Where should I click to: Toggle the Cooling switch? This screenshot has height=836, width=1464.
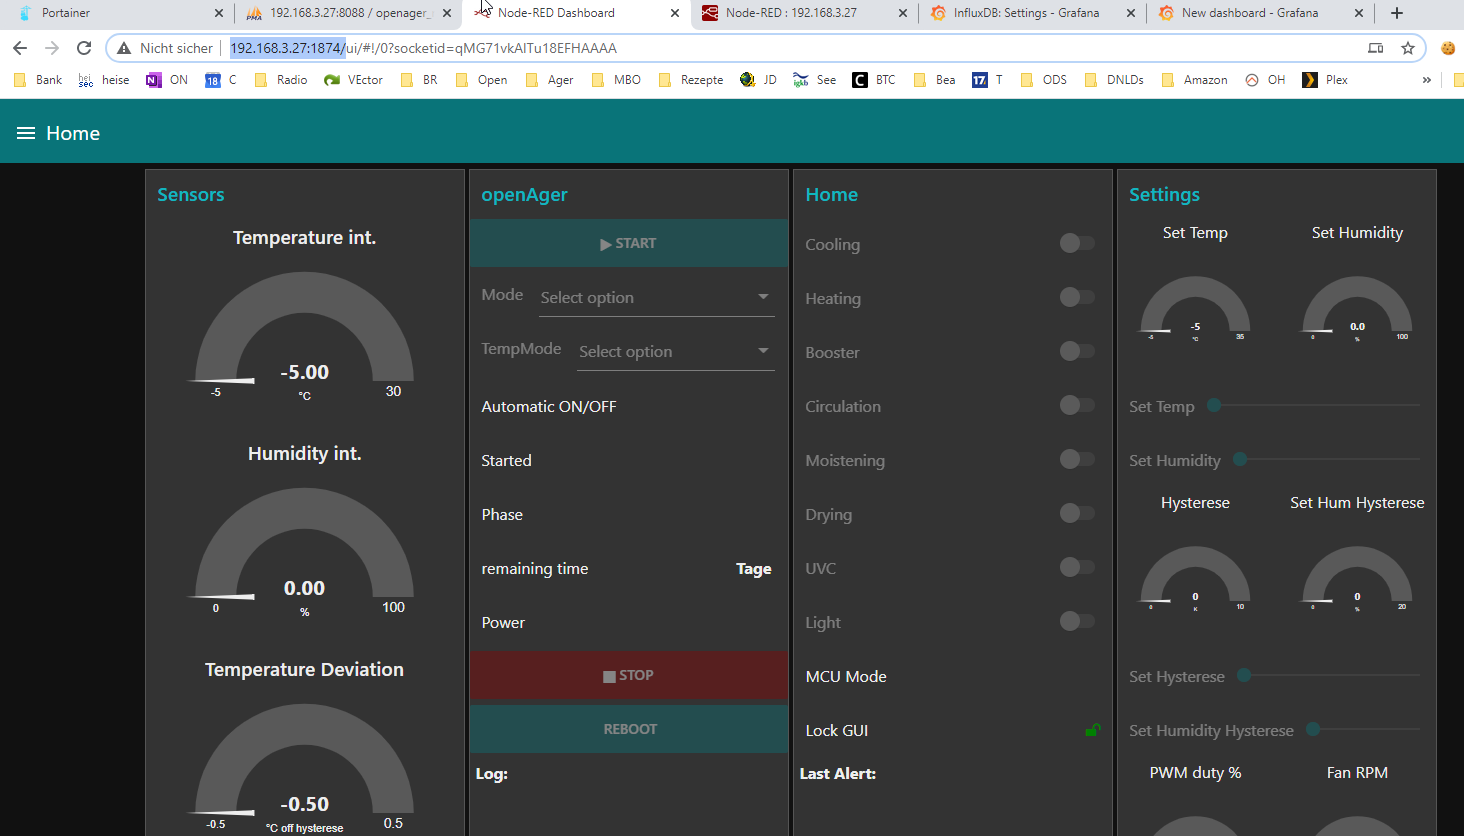1076,243
